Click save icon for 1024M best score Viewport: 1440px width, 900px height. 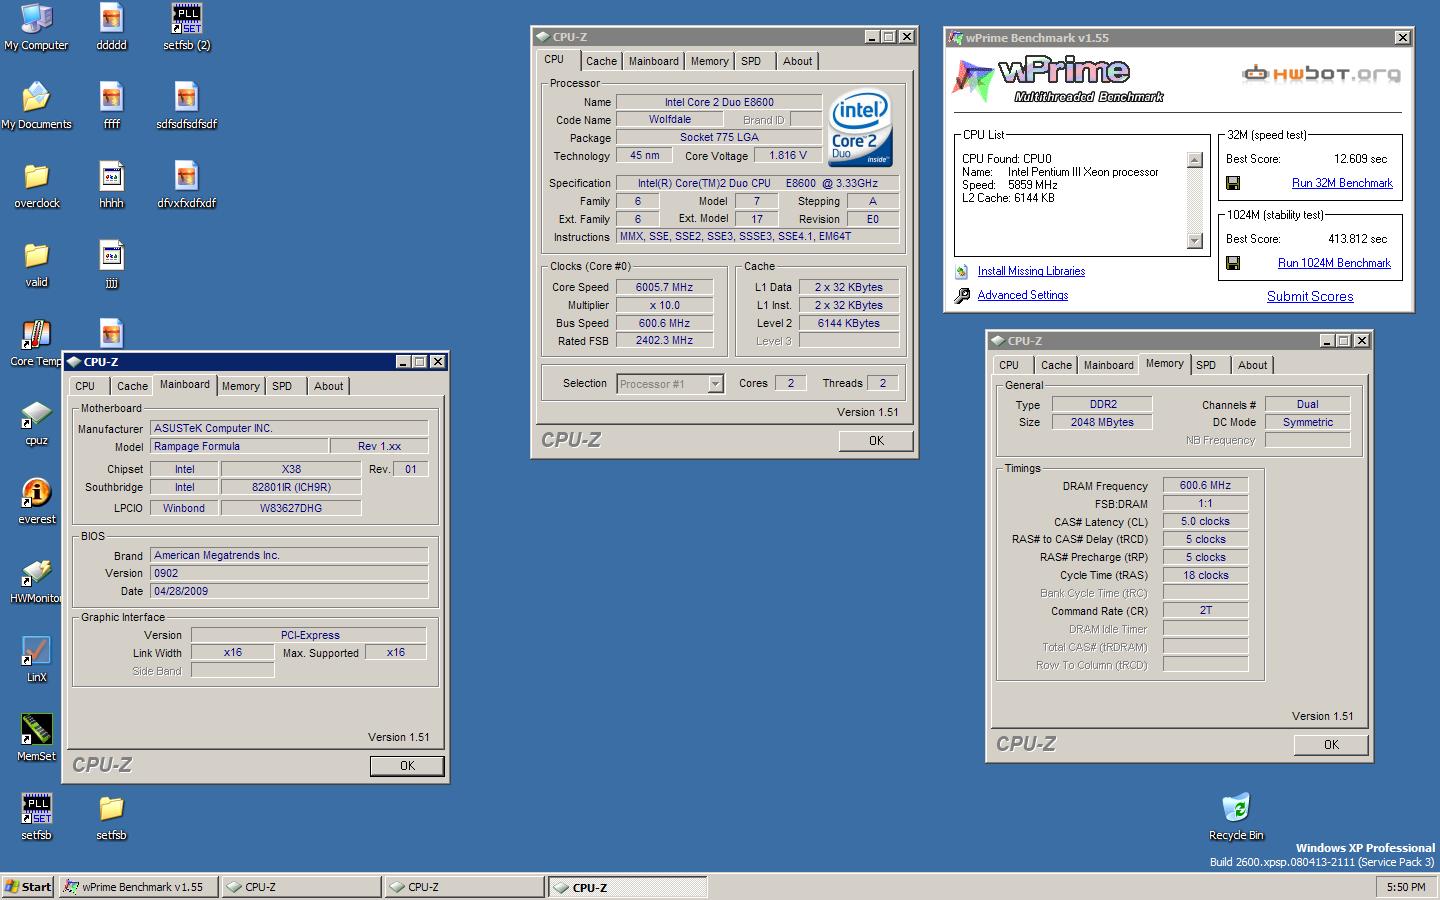point(1233,263)
